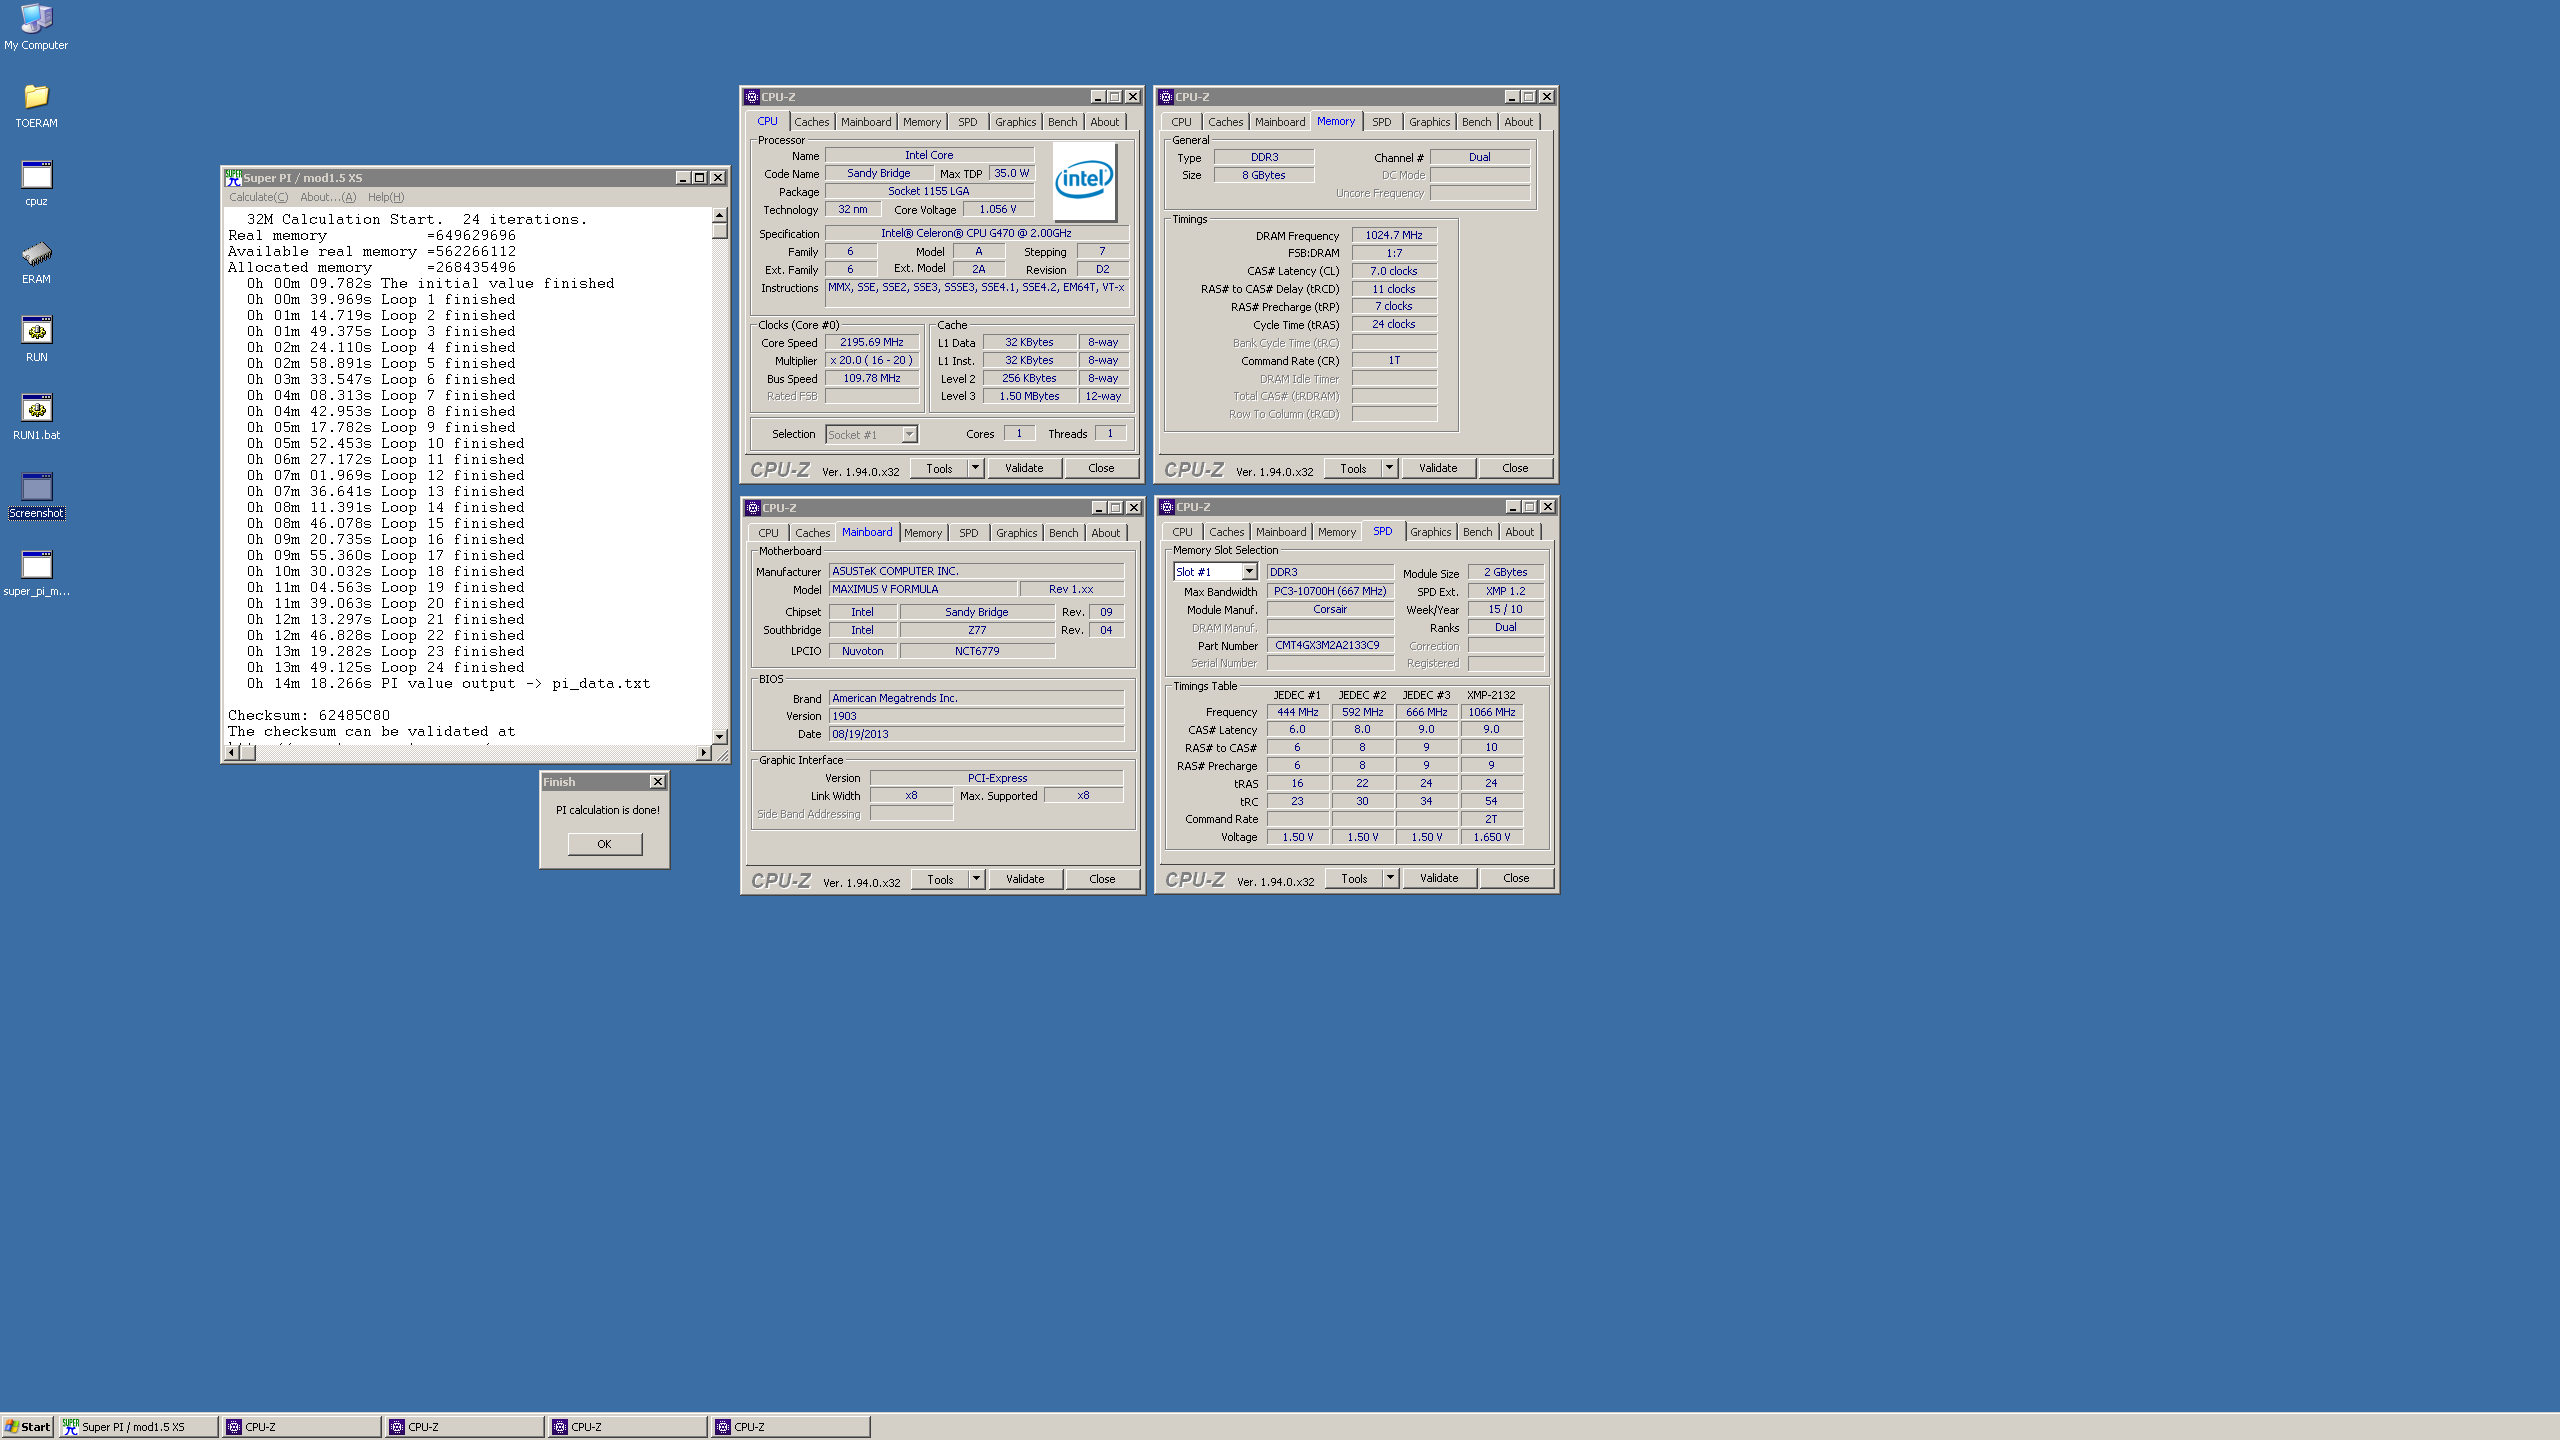Minimize the CPU-Z Mainboard tab window
2560x1440 pixels.
(x=1098, y=508)
